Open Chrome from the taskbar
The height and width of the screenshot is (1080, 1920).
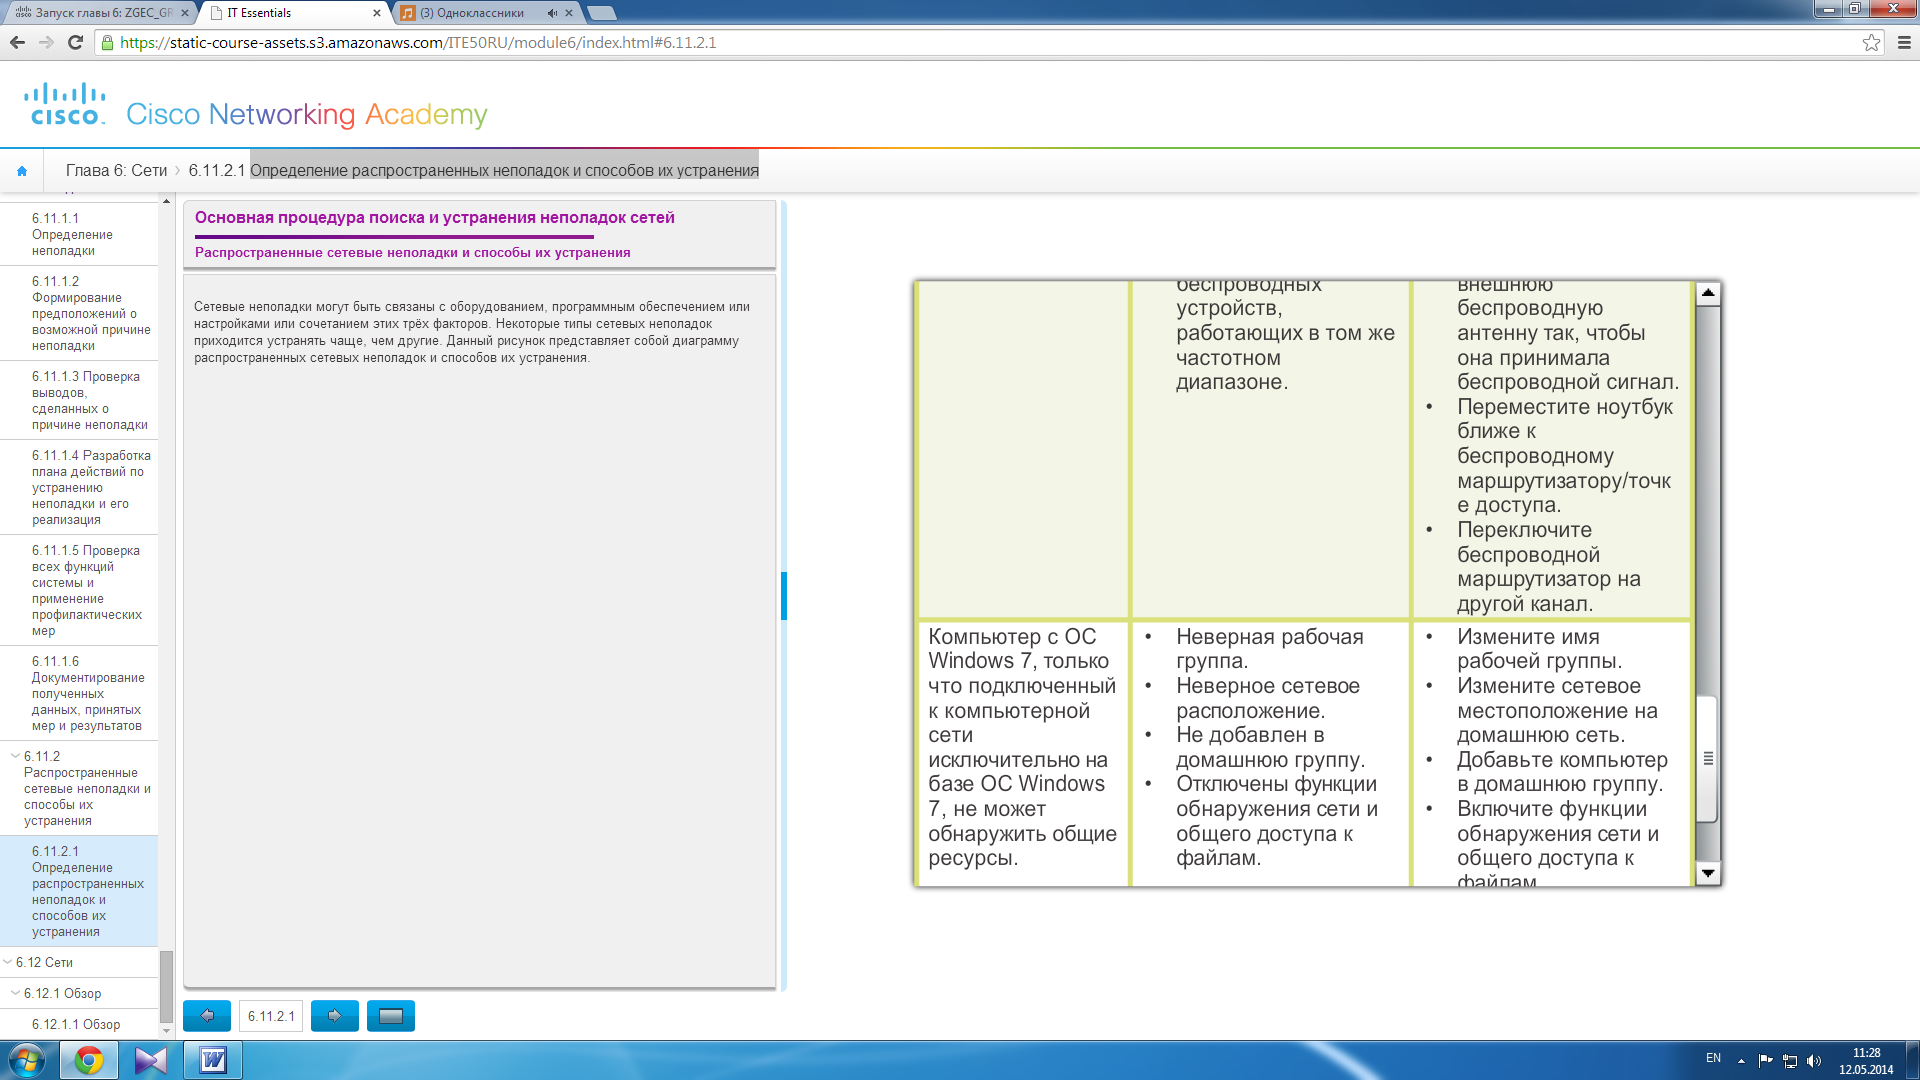(89, 1060)
